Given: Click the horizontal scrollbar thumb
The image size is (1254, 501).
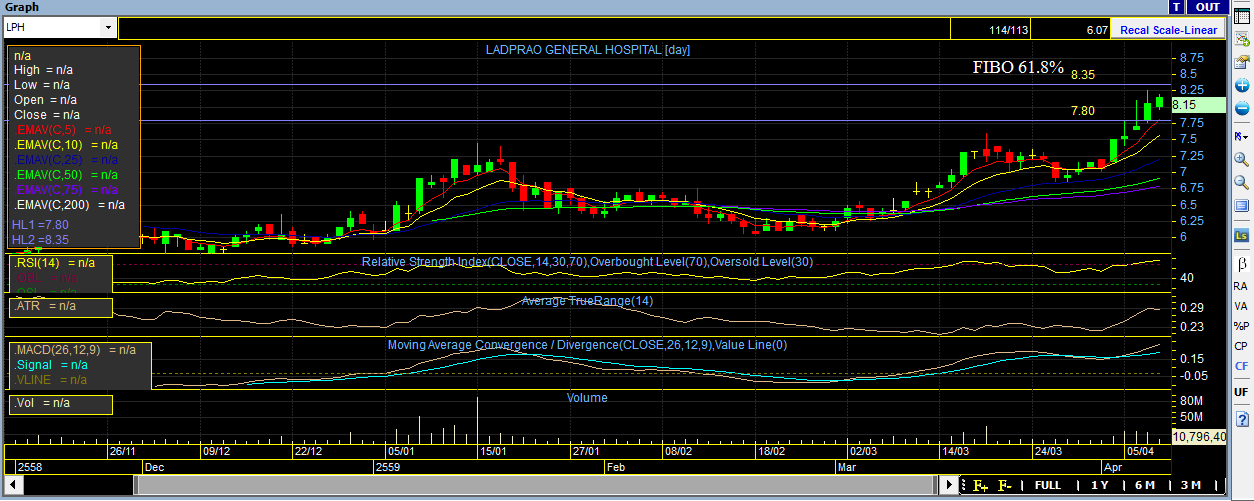Looking at the screenshot, I should click(x=535, y=485).
